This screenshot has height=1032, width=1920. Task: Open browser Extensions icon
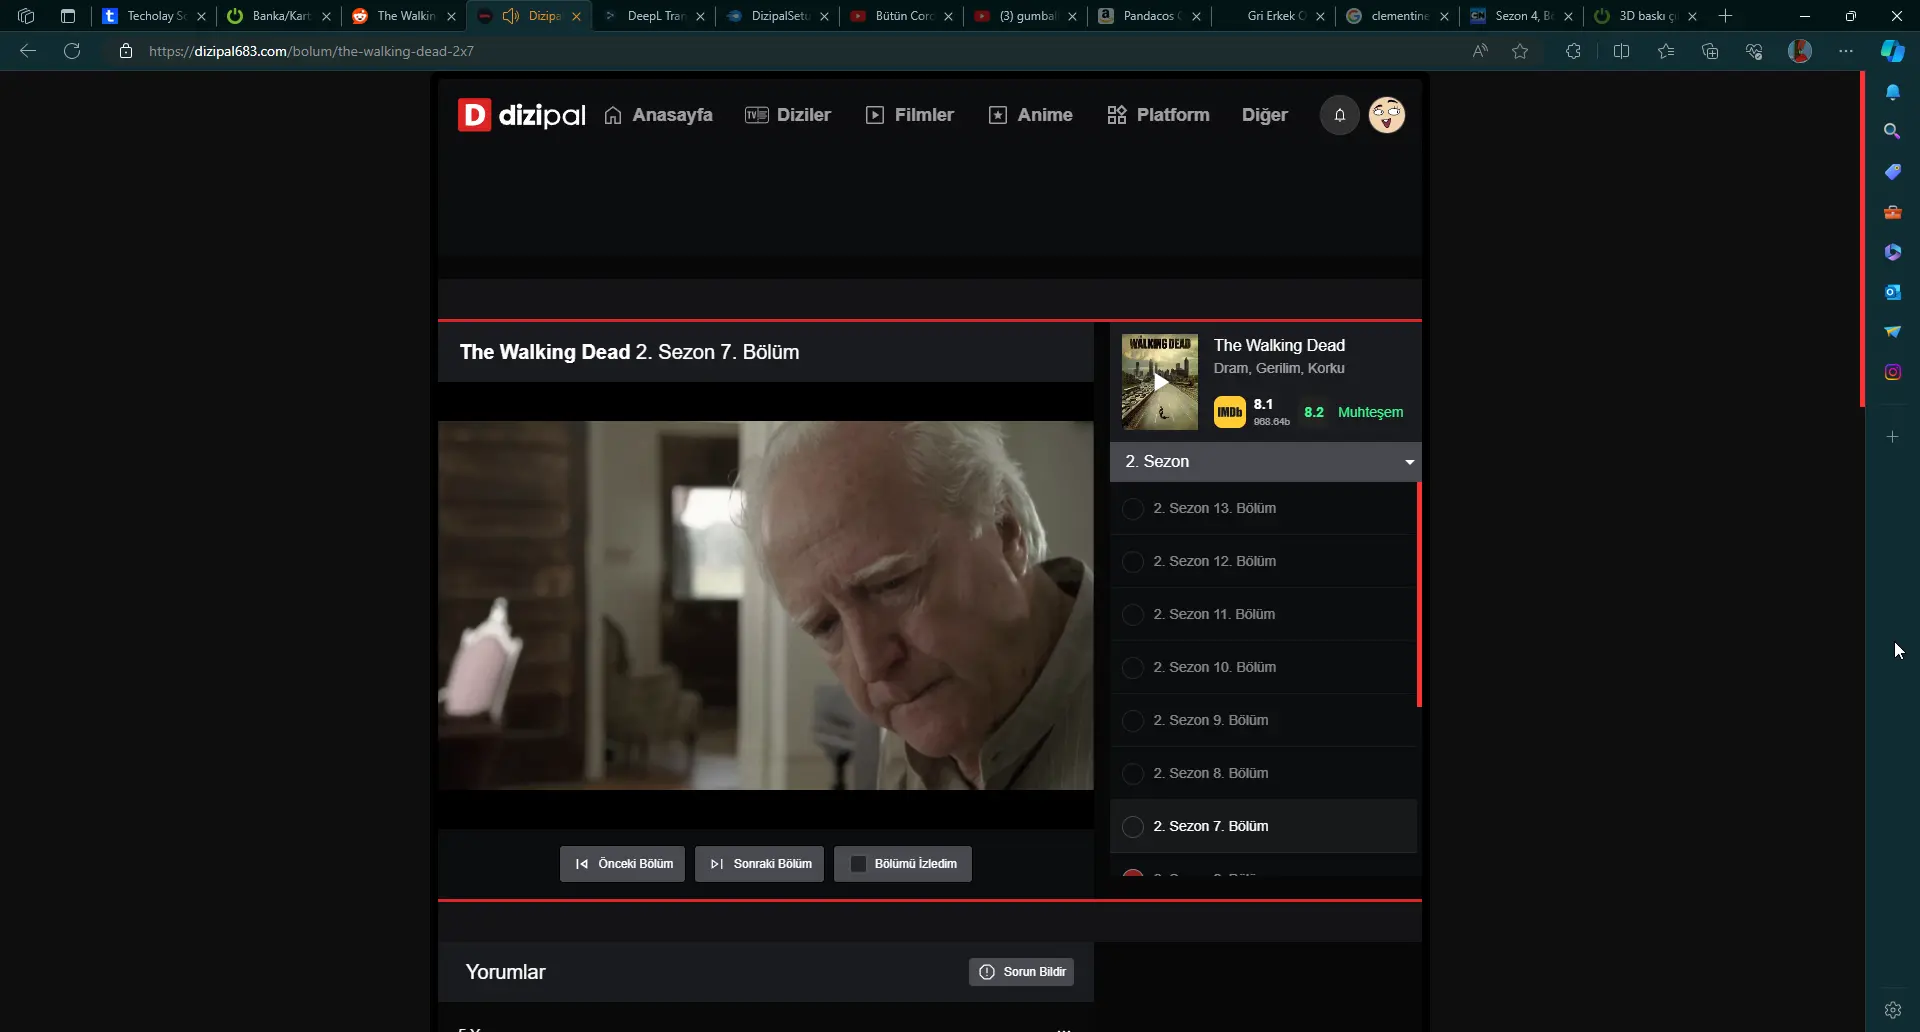coord(1573,51)
